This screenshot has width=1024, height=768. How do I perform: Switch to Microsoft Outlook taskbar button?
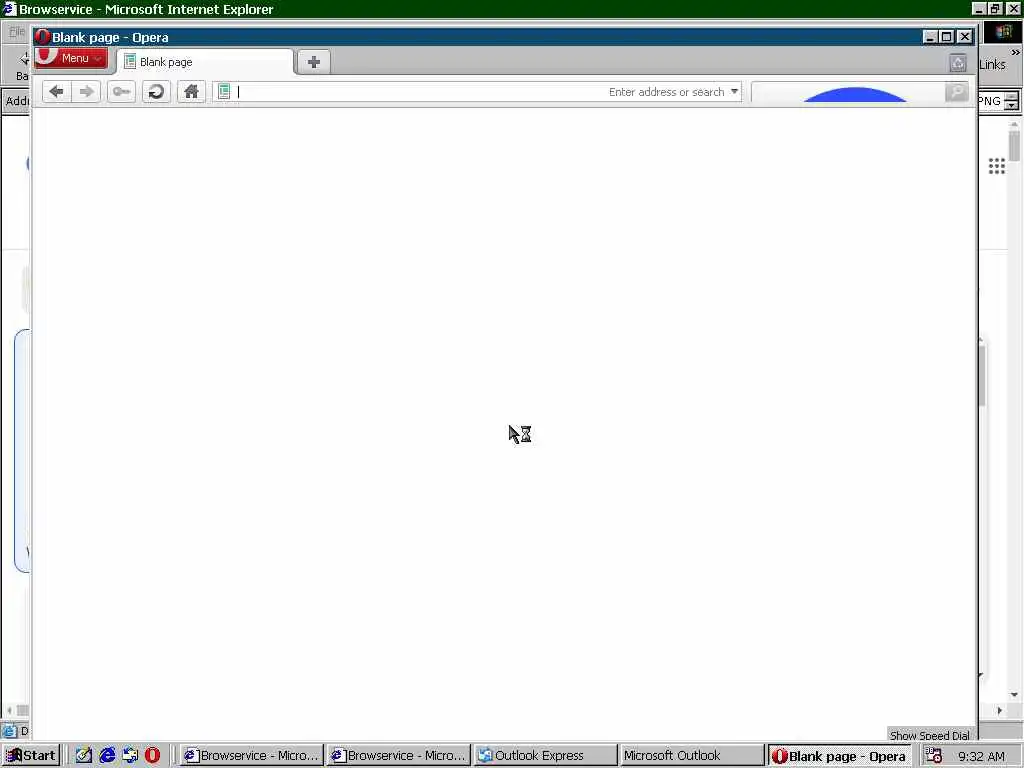tap(692, 756)
